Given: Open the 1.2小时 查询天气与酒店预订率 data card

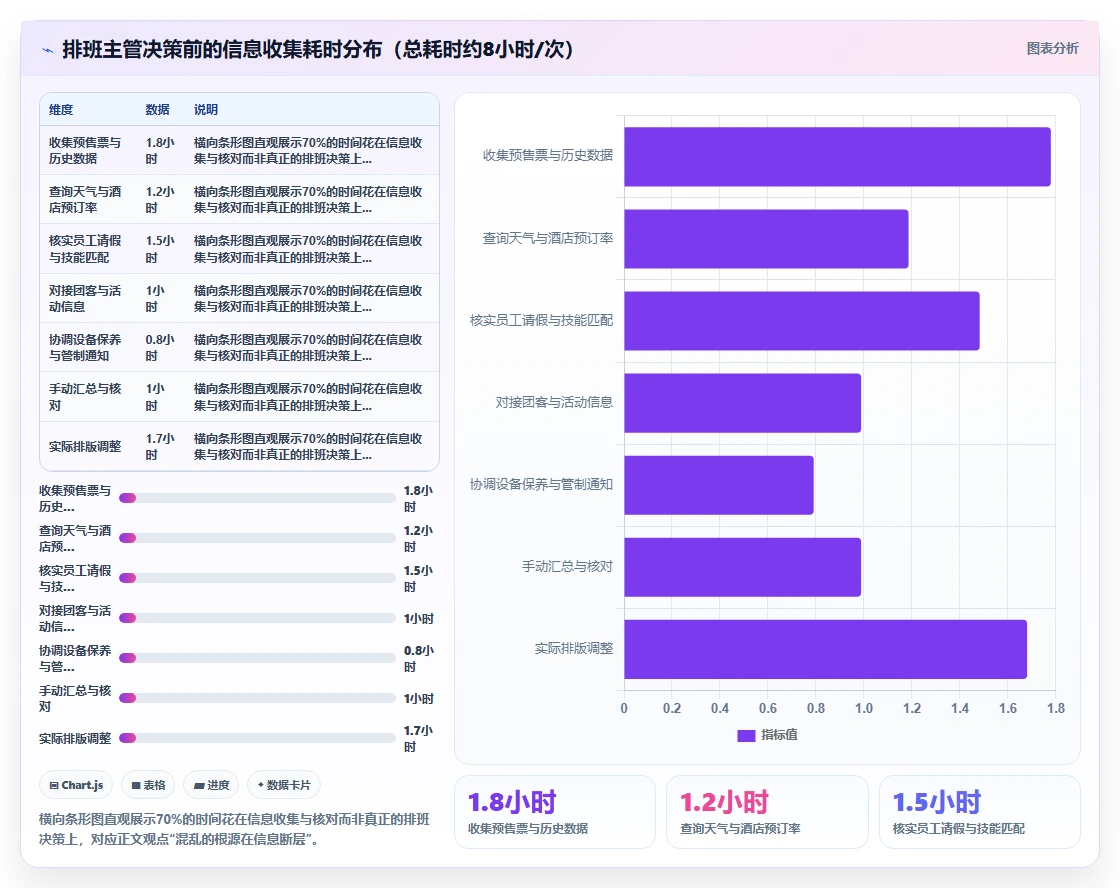Looking at the screenshot, I should 767,812.
